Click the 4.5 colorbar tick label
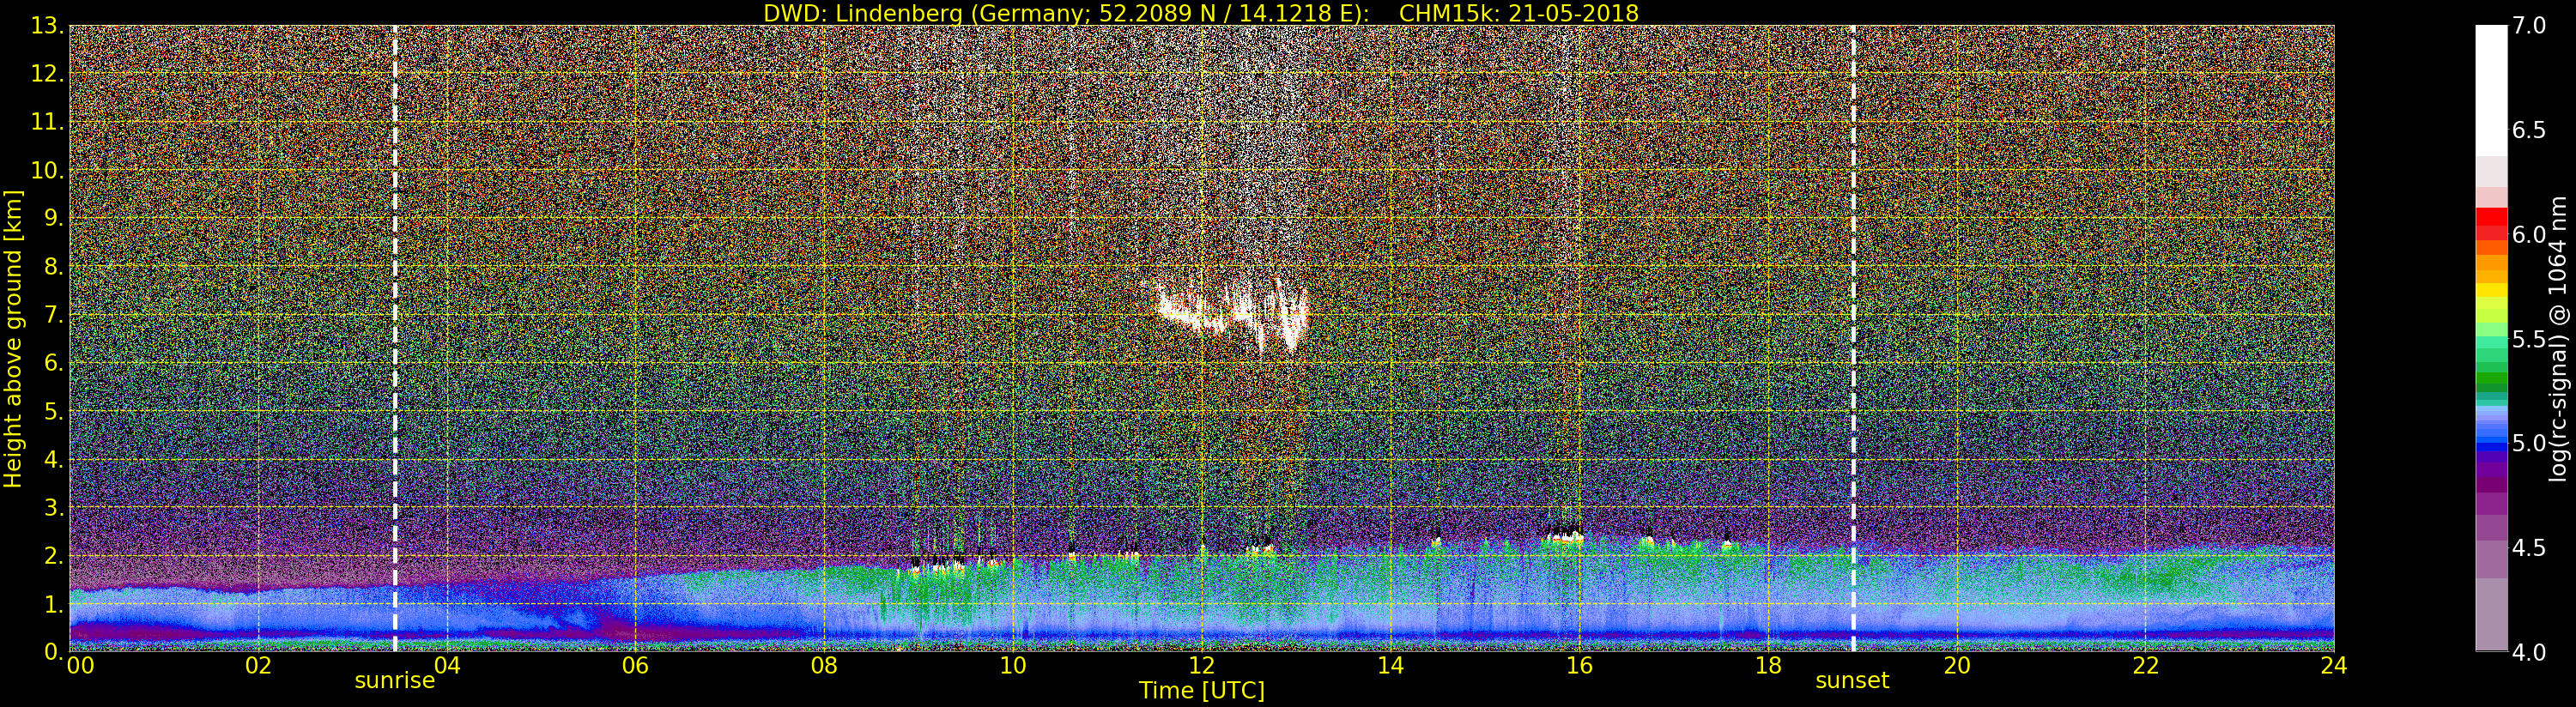Viewport: 2576px width, 707px height. pos(2528,548)
